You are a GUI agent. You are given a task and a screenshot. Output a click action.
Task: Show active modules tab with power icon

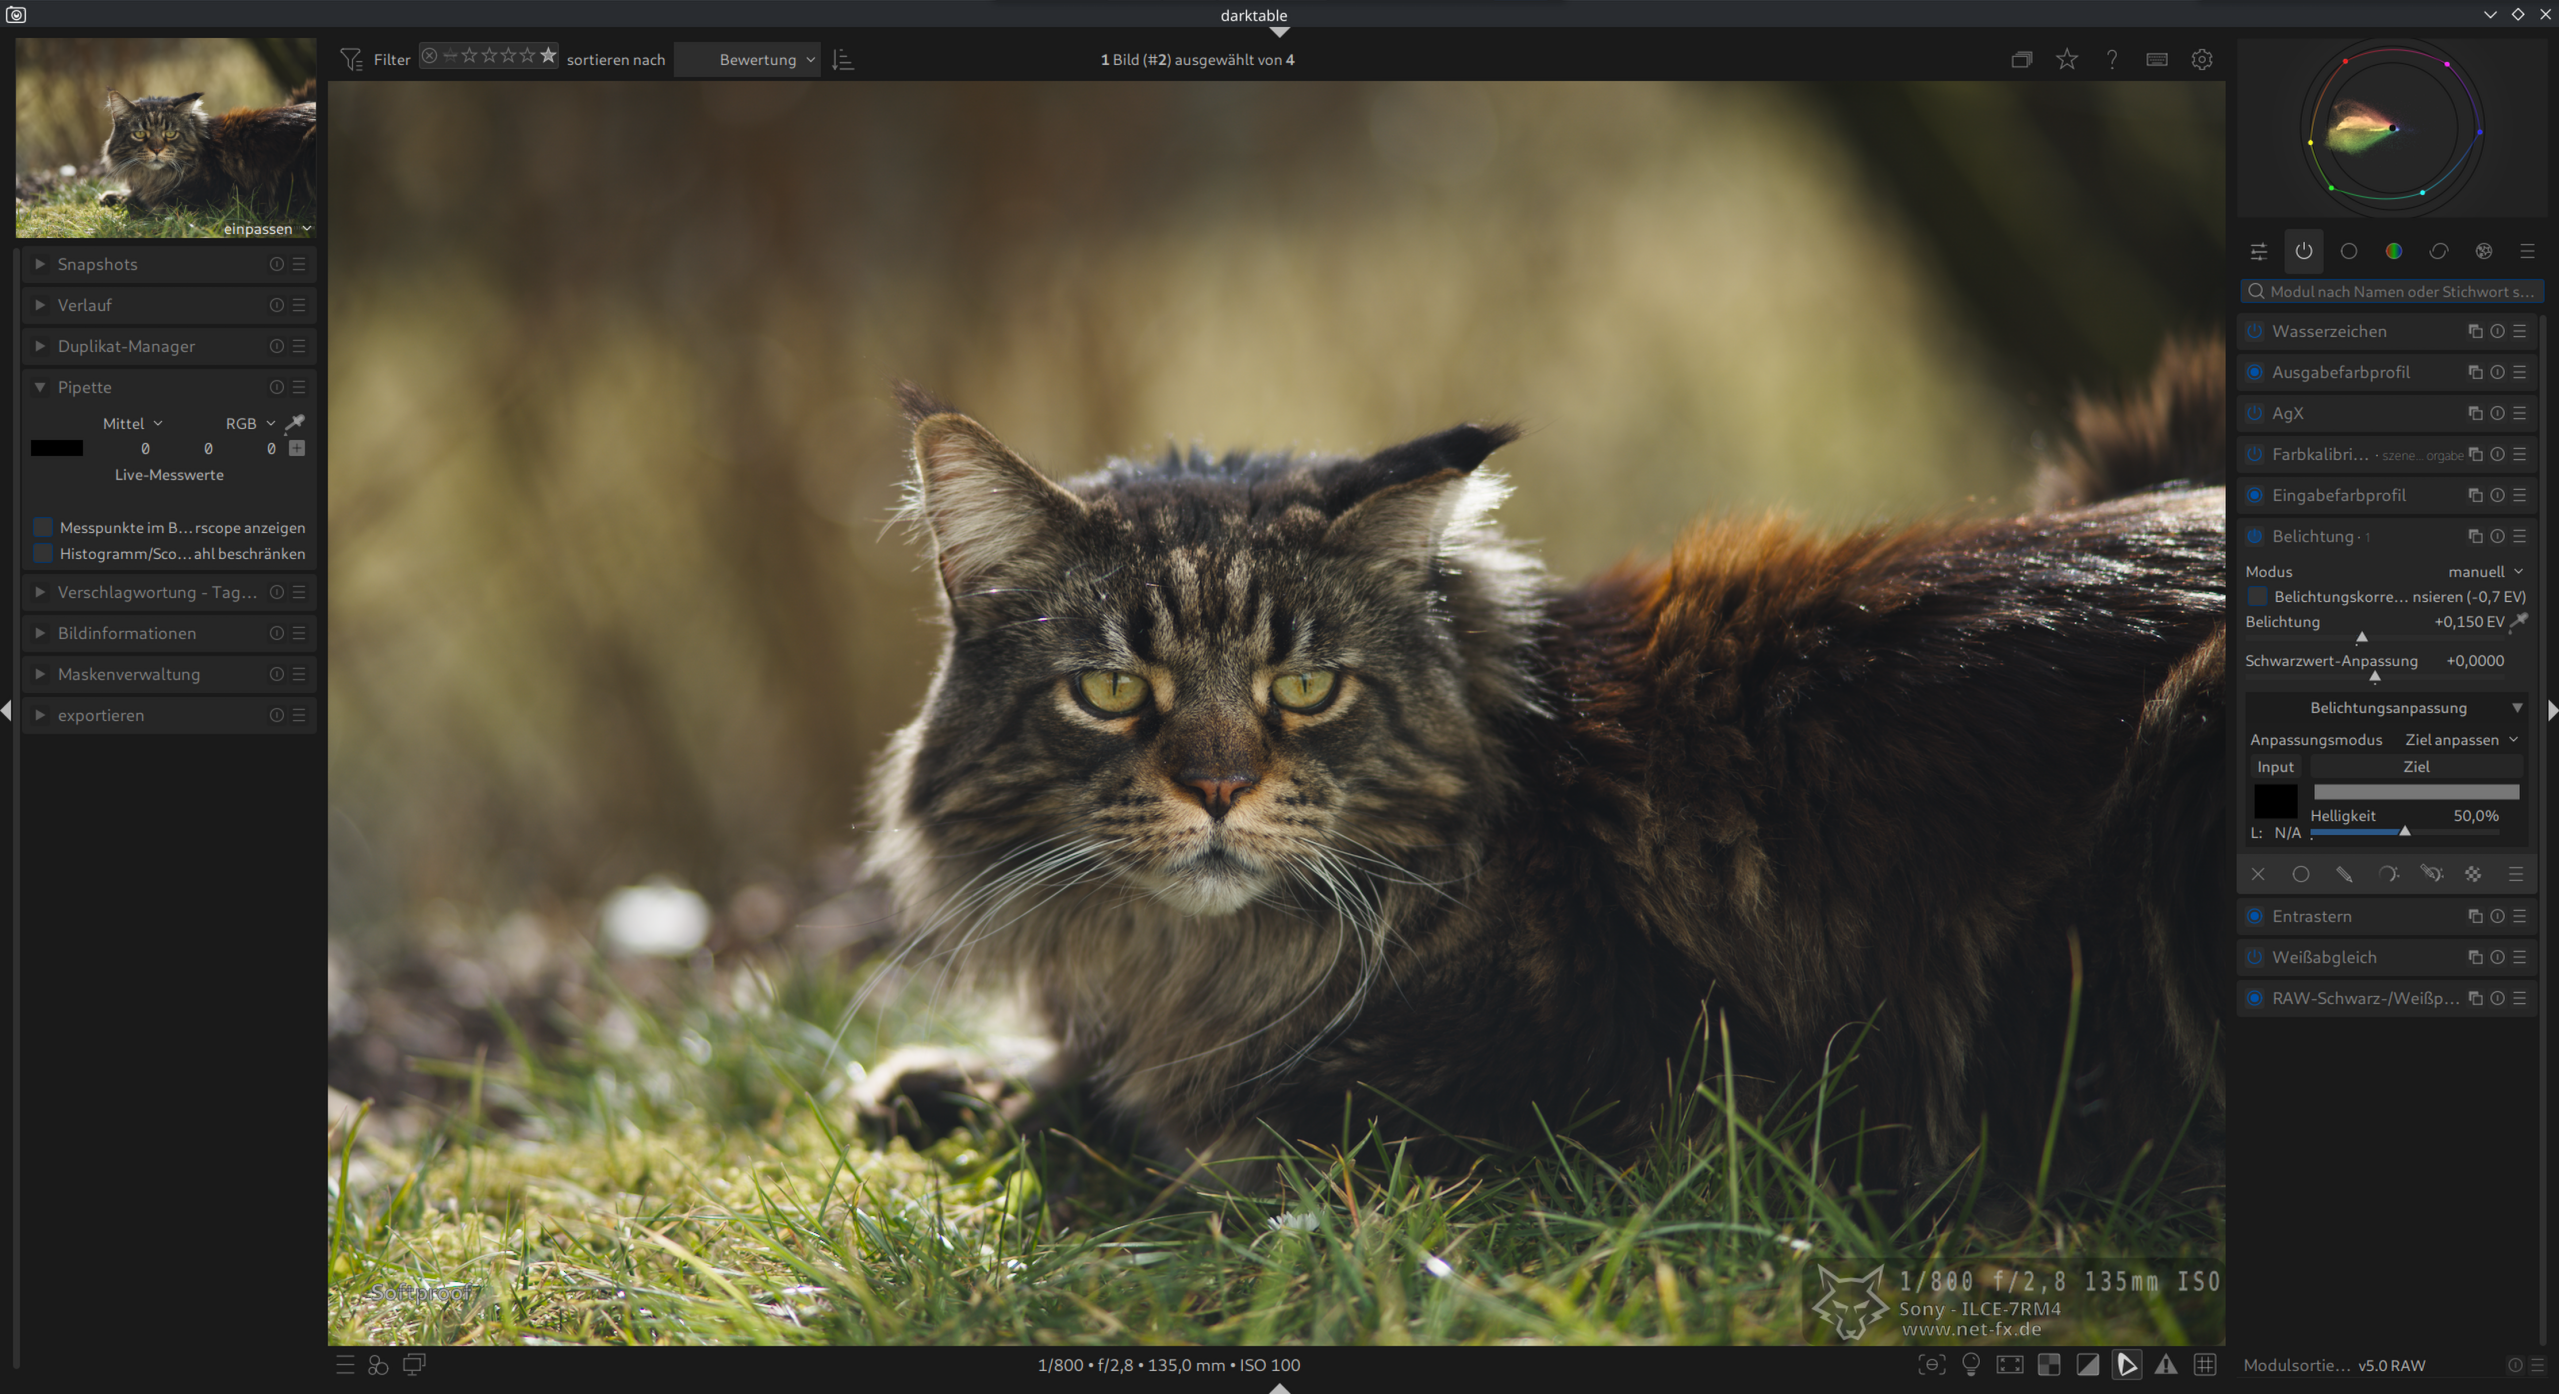(2303, 251)
